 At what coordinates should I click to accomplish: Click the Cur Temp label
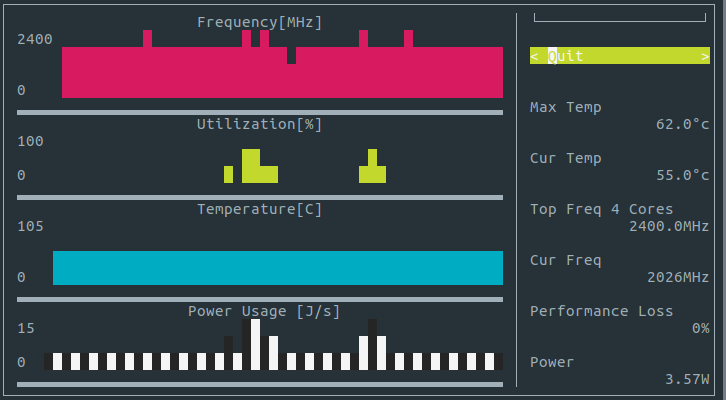point(566,158)
